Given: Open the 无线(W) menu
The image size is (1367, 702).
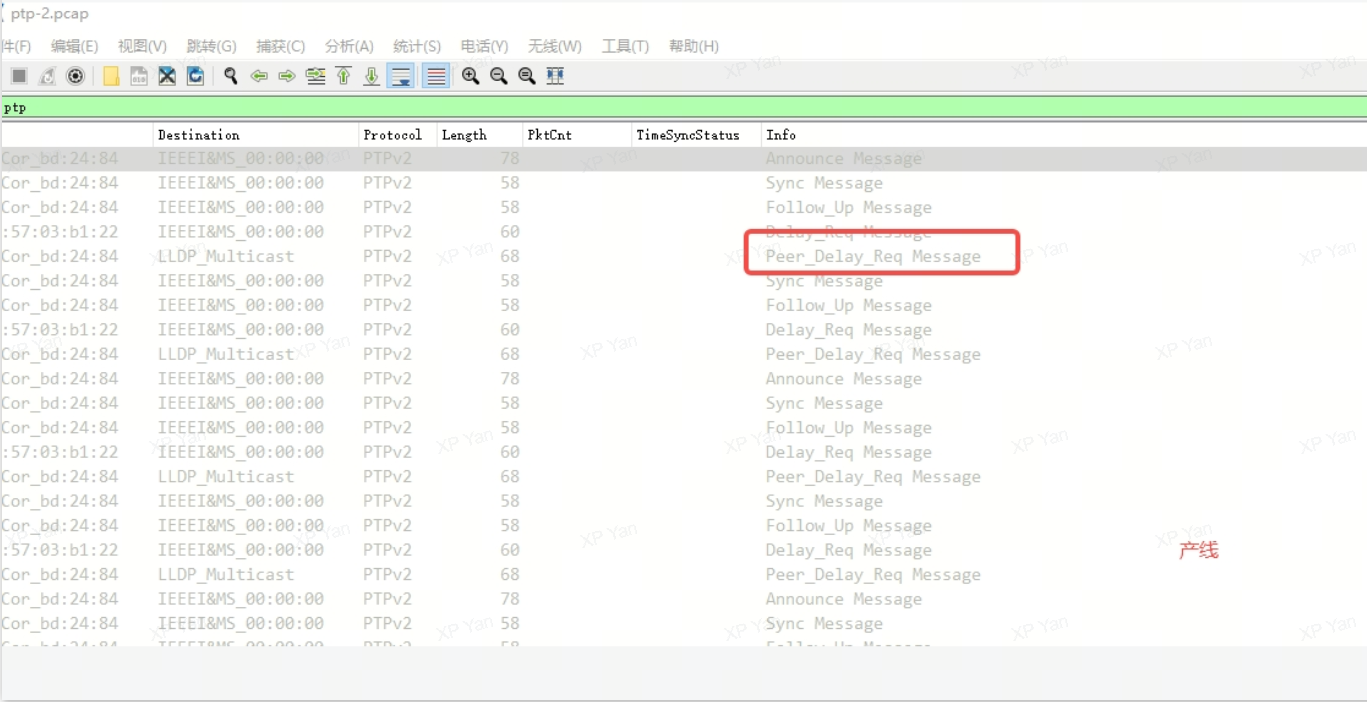Looking at the screenshot, I should (x=555, y=46).
